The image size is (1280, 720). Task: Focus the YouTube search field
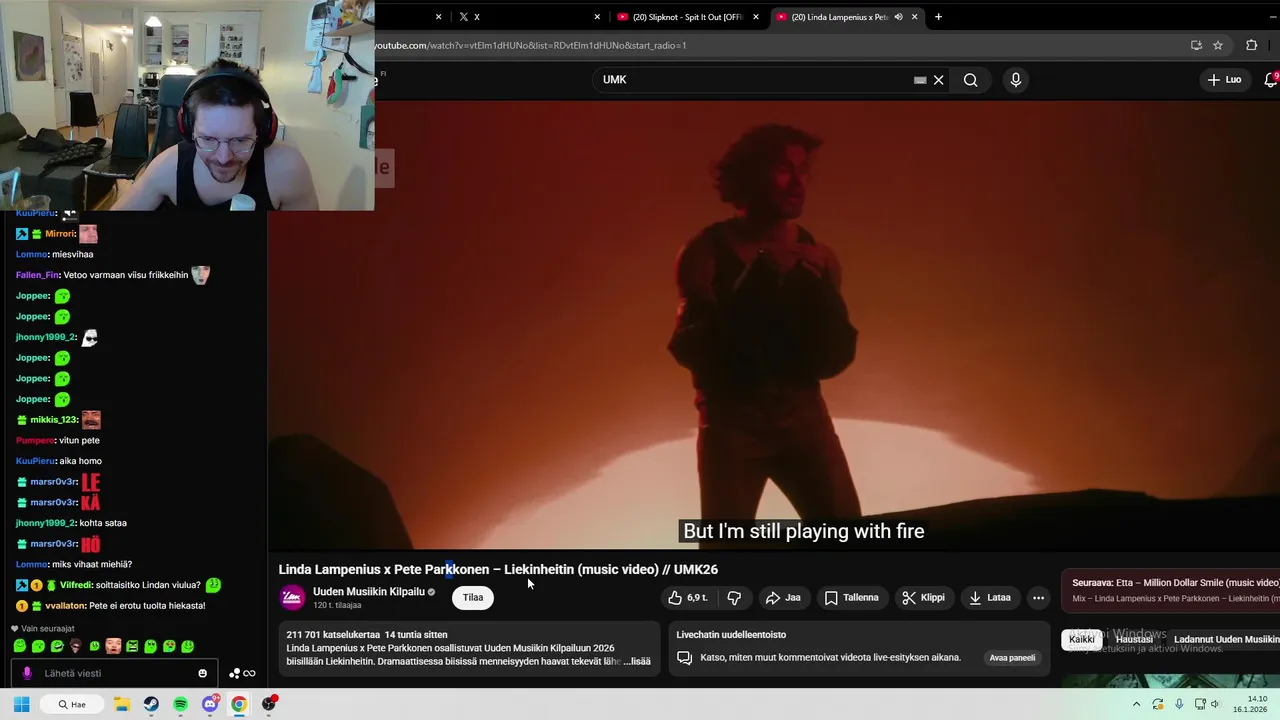pos(755,80)
